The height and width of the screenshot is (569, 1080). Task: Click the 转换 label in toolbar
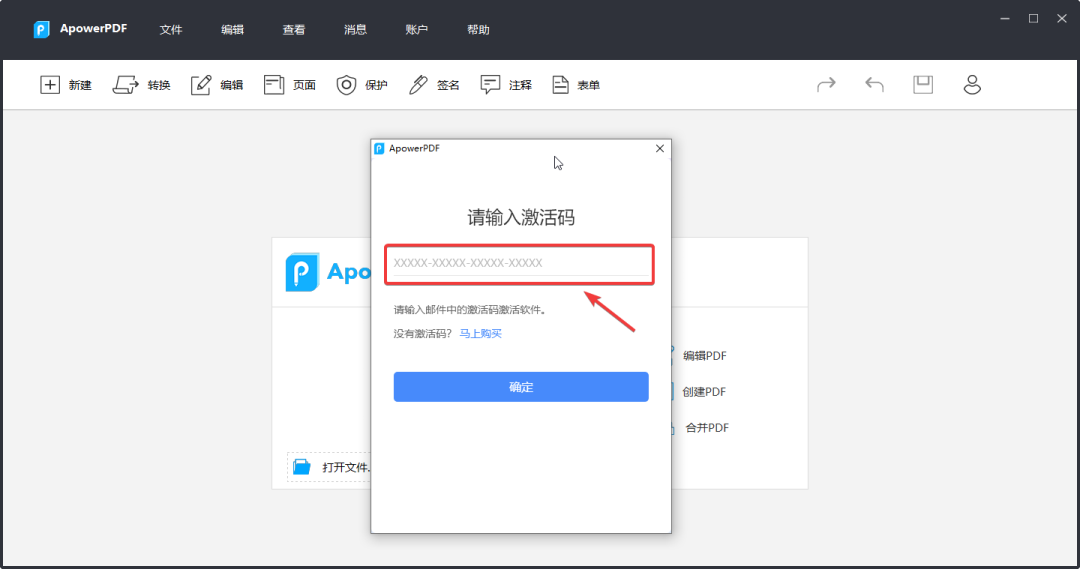(158, 85)
